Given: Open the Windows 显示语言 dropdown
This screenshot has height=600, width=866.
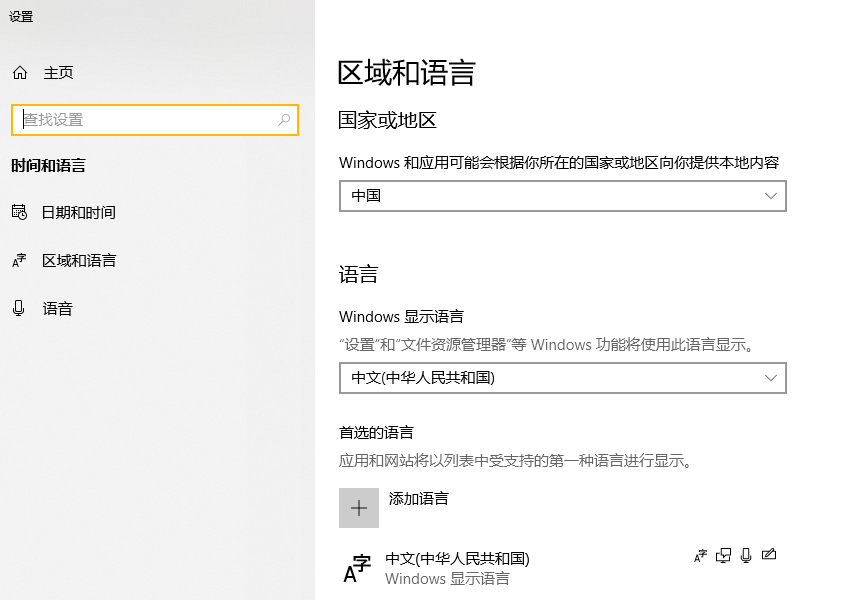Looking at the screenshot, I should (562, 378).
